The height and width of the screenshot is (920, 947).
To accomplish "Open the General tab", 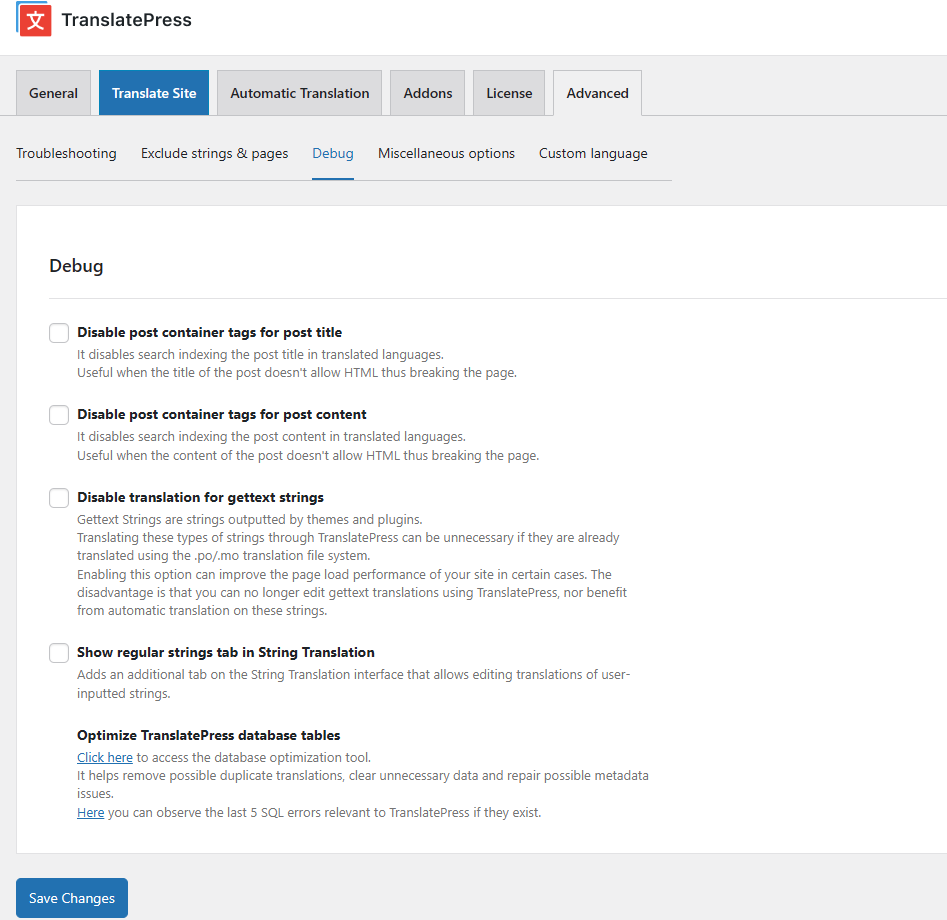I will pos(53,93).
